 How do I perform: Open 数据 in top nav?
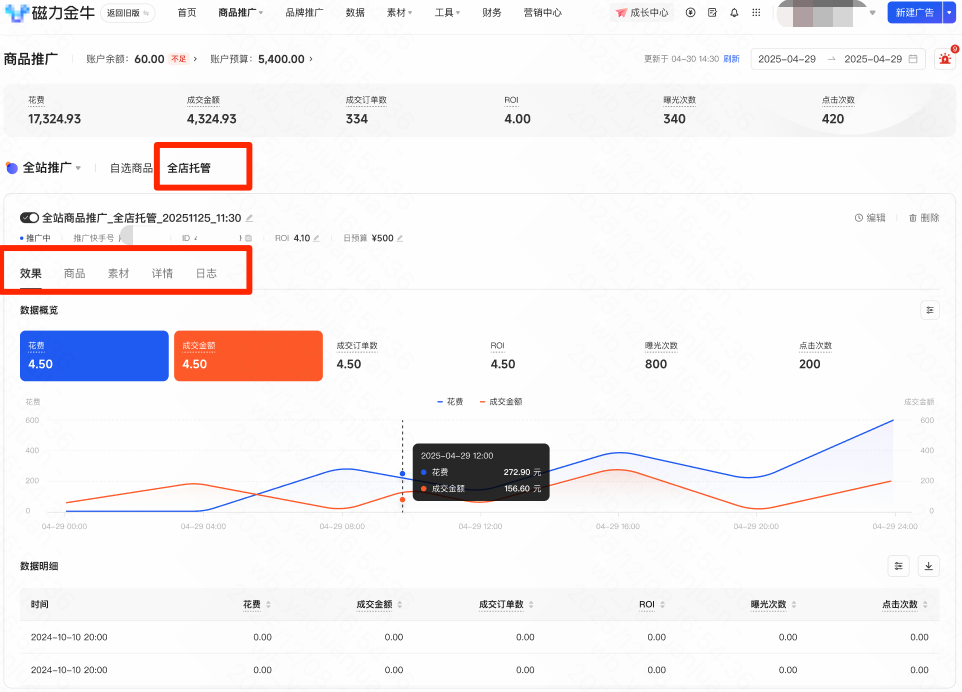355,12
